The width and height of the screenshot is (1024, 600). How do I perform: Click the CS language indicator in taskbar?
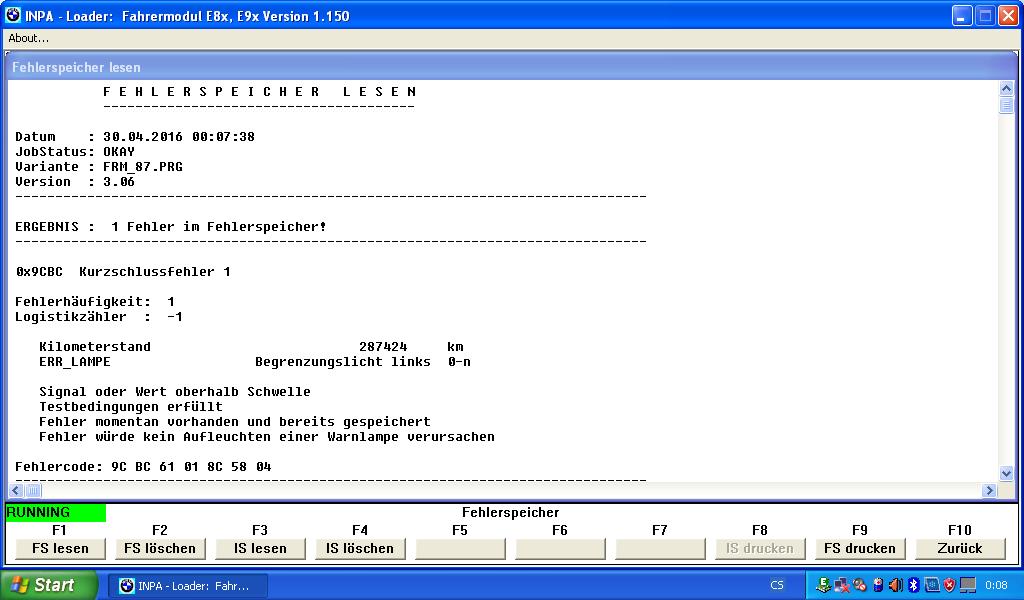[777, 585]
